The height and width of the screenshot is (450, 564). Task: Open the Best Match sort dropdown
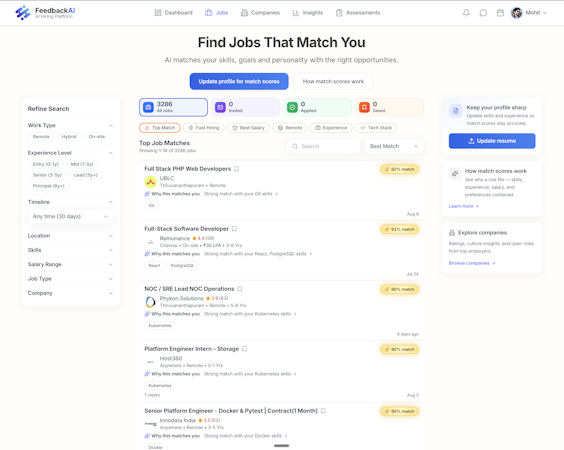(x=394, y=146)
